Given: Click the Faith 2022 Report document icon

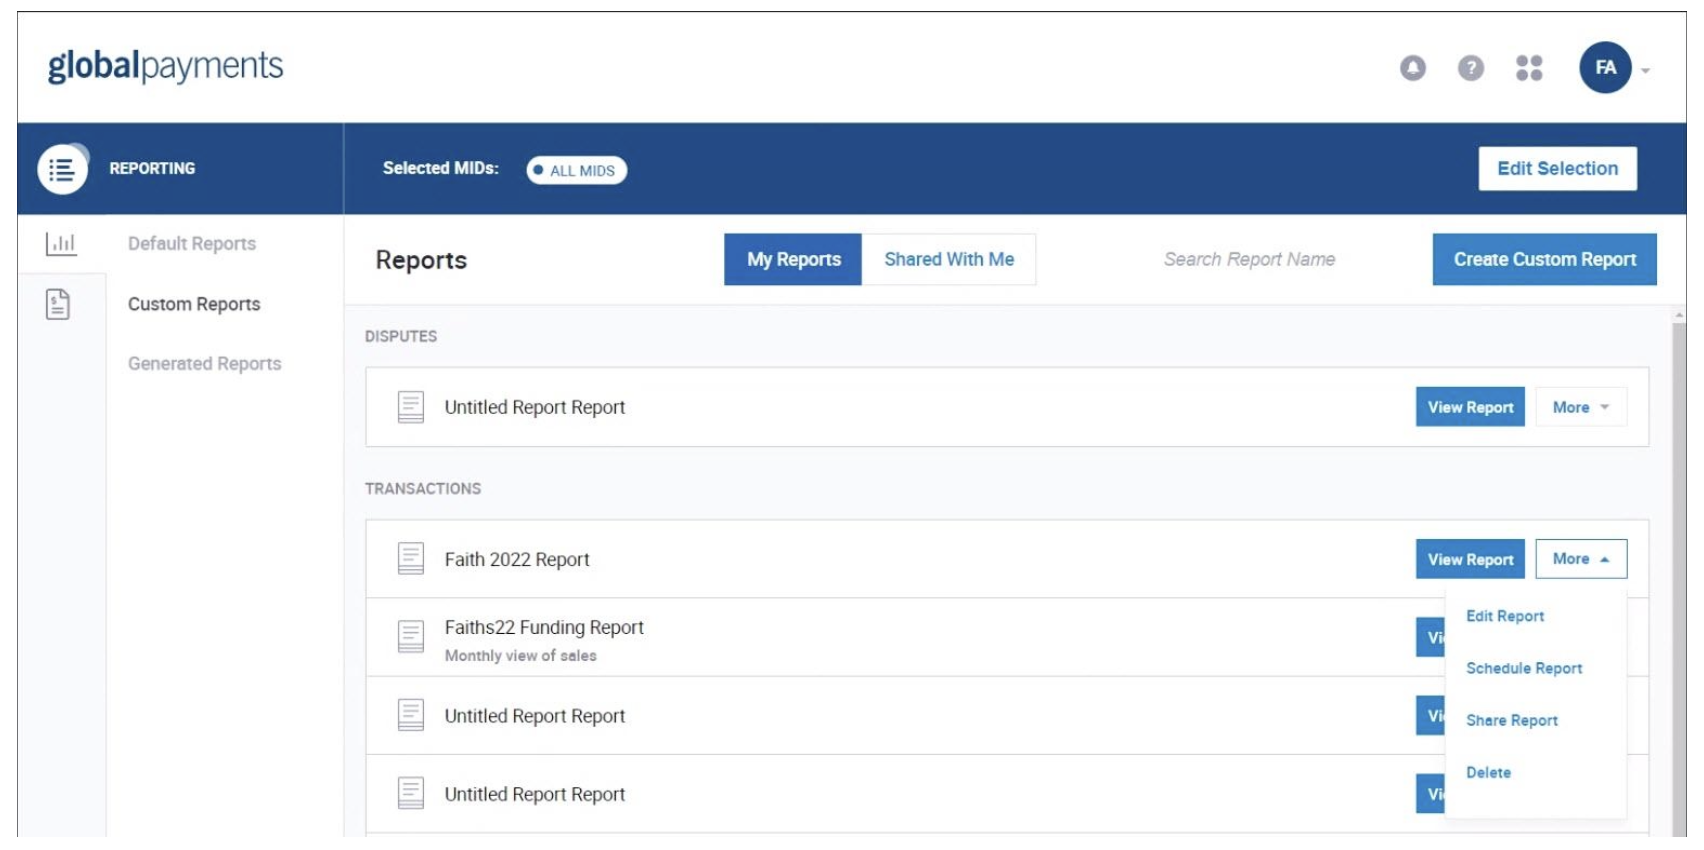Looking at the screenshot, I should pos(411,559).
